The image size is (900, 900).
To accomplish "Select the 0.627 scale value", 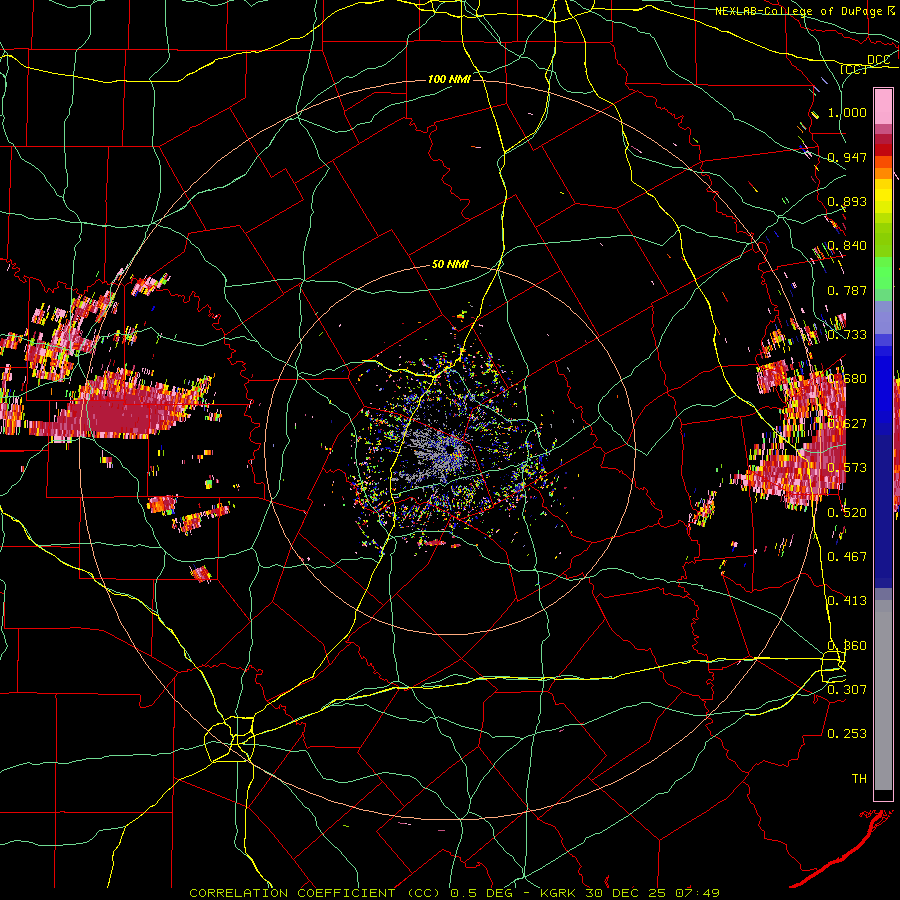I will pyautogui.click(x=847, y=424).
